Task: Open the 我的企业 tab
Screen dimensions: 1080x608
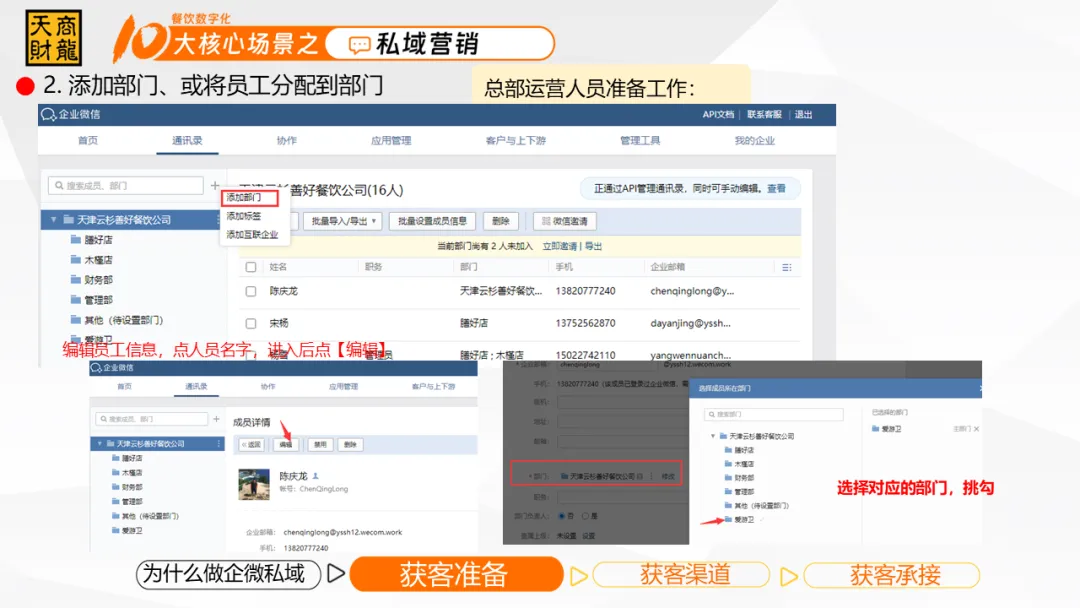Action: coord(754,140)
